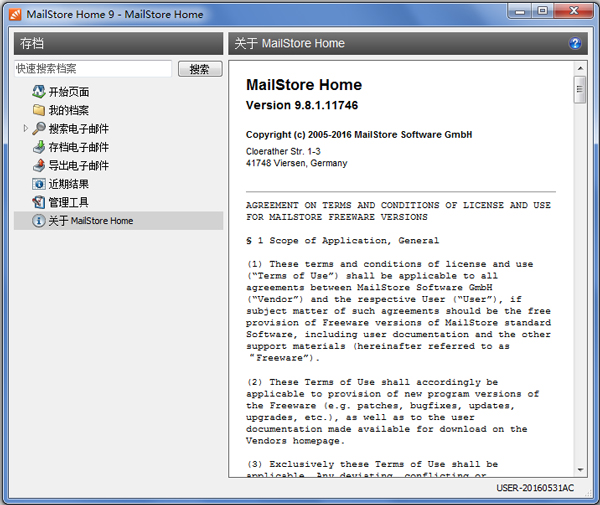Open 近期结果 recent results icon
Image resolution: width=600 pixels, height=505 pixels.
click(39, 184)
